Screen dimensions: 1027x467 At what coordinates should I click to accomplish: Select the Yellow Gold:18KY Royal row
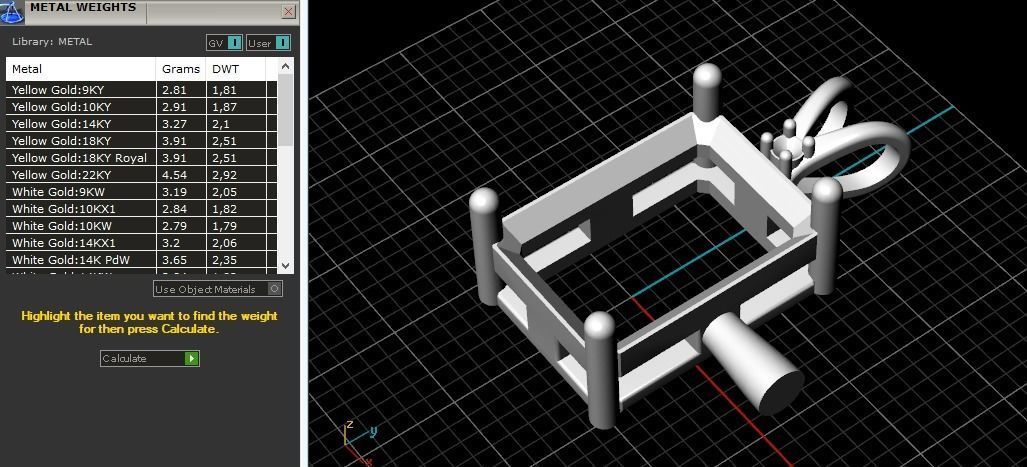tap(141, 158)
